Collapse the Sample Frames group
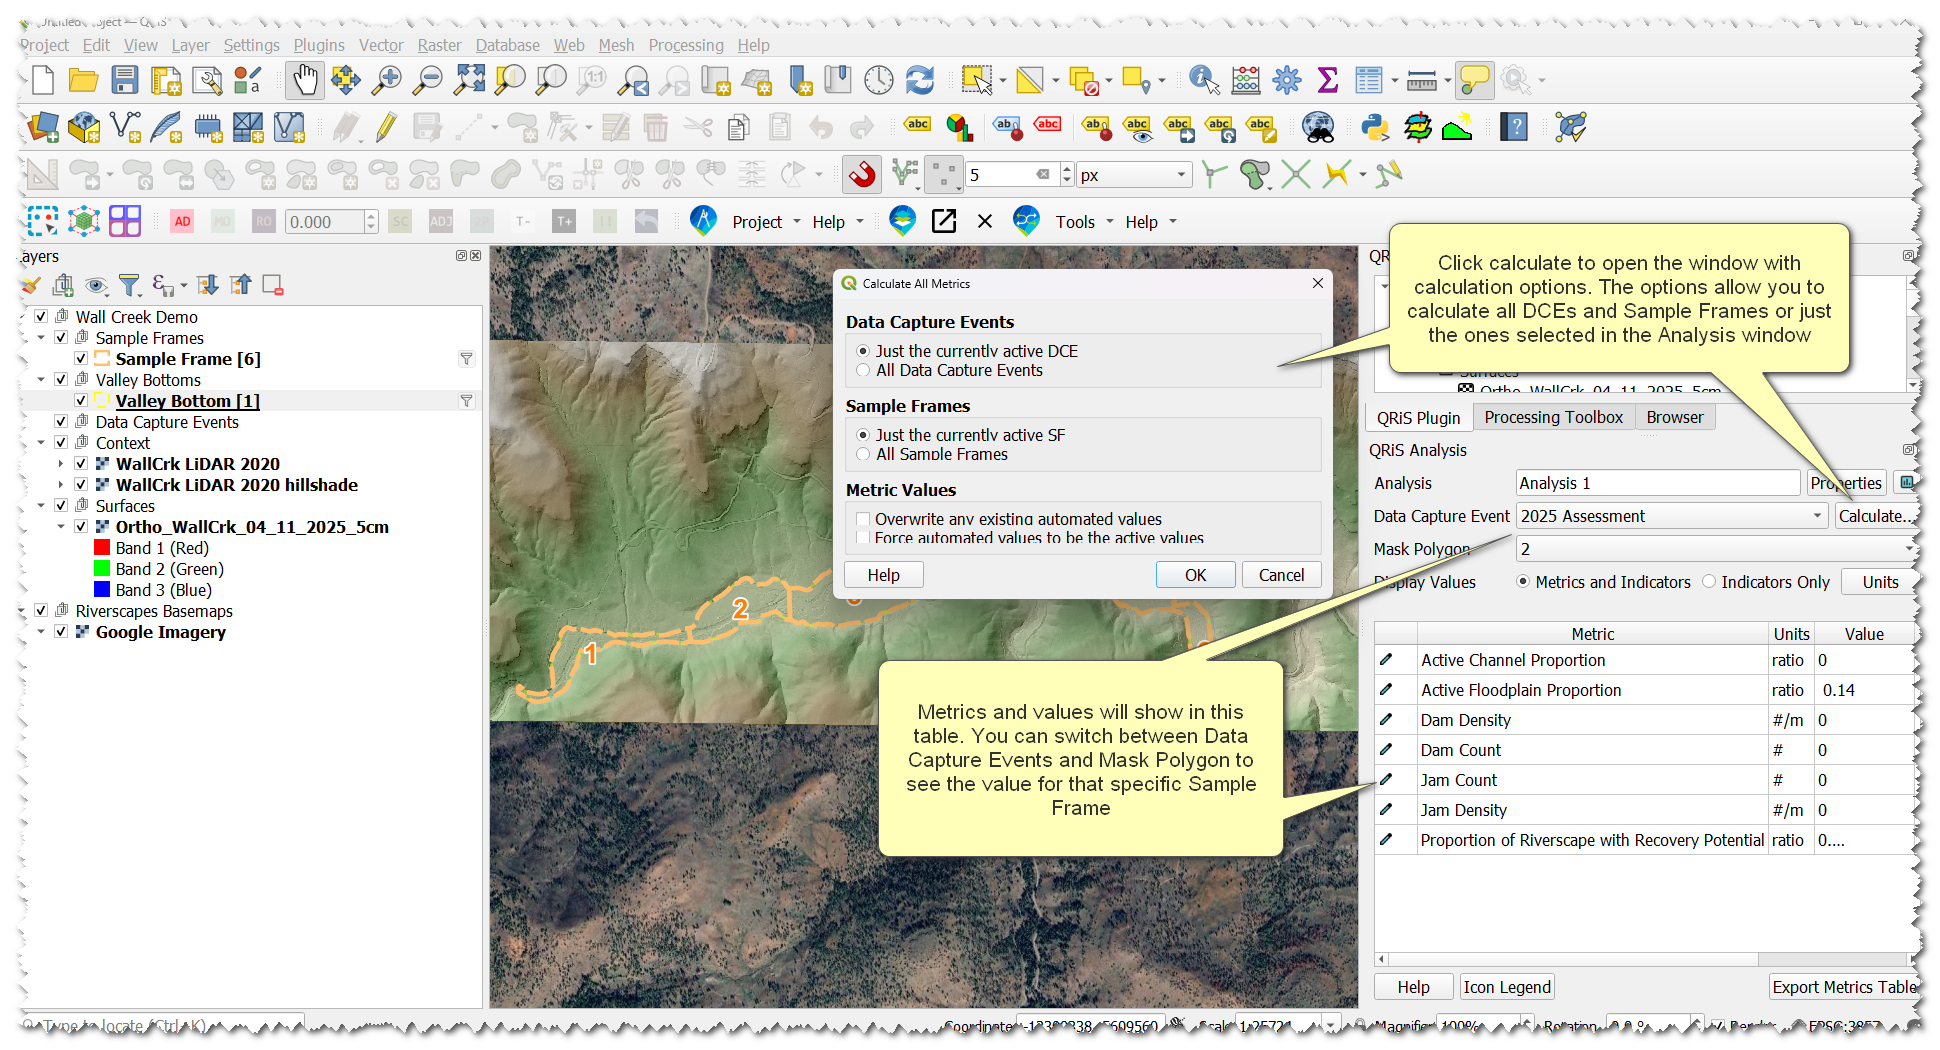The height and width of the screenshot is (1050, 1940). (41, 338)
